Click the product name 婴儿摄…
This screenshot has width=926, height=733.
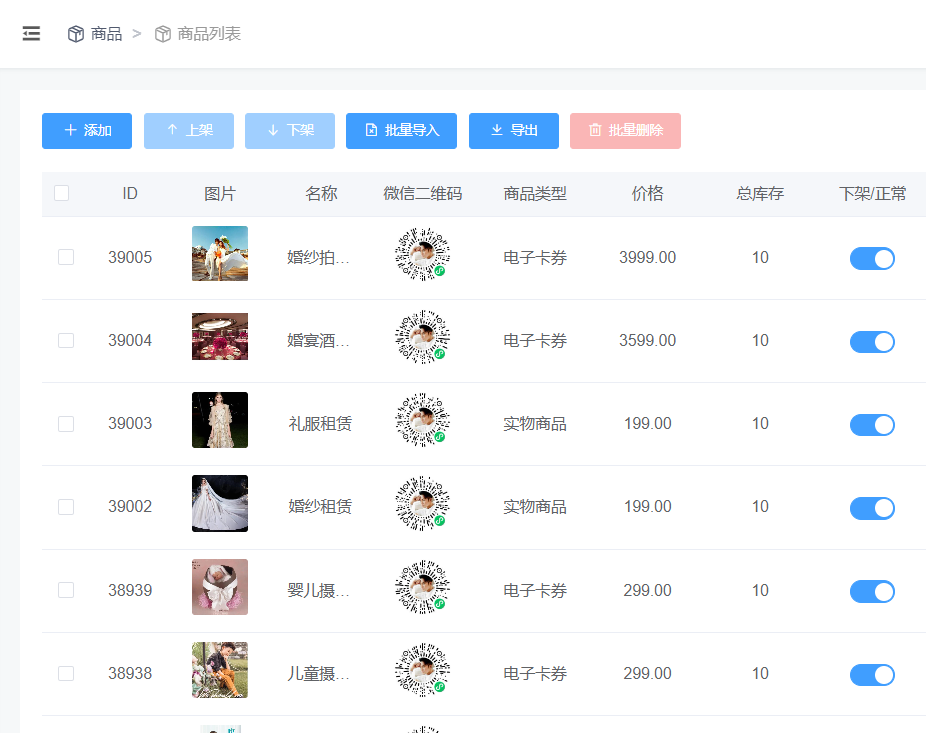click(318, 590)
